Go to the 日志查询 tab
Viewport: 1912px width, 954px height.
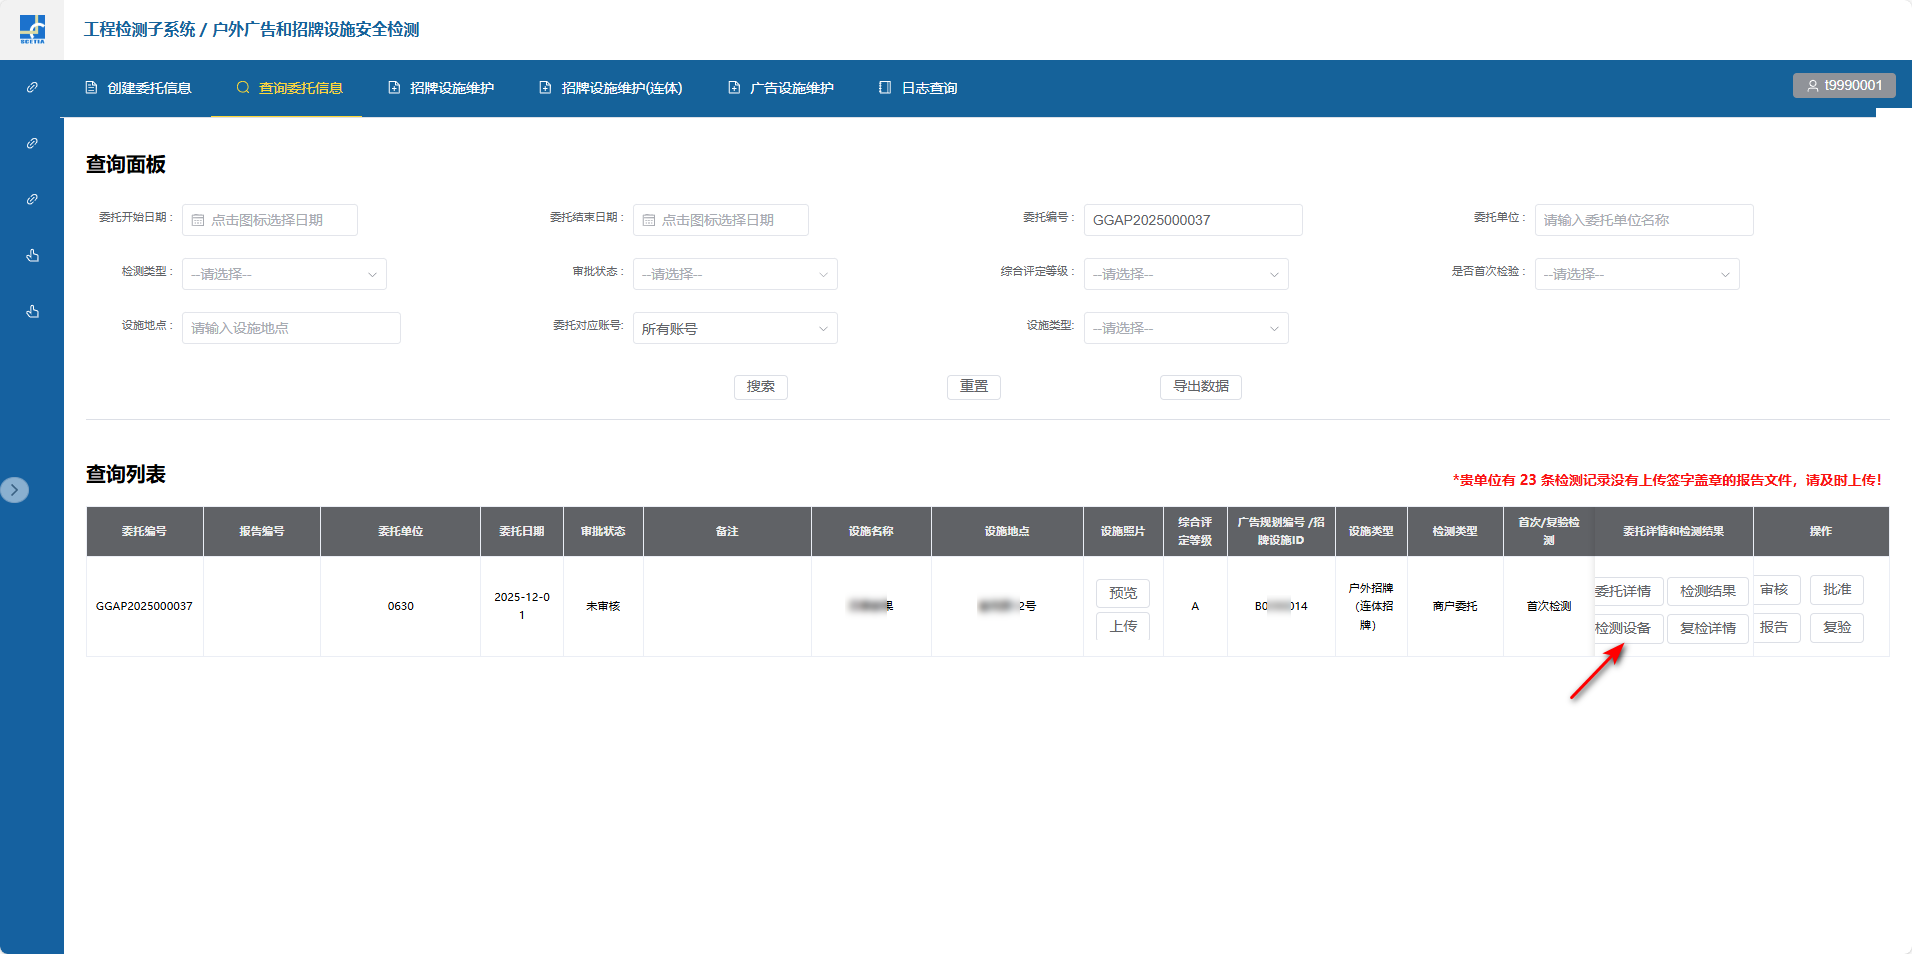click(918, 88)
